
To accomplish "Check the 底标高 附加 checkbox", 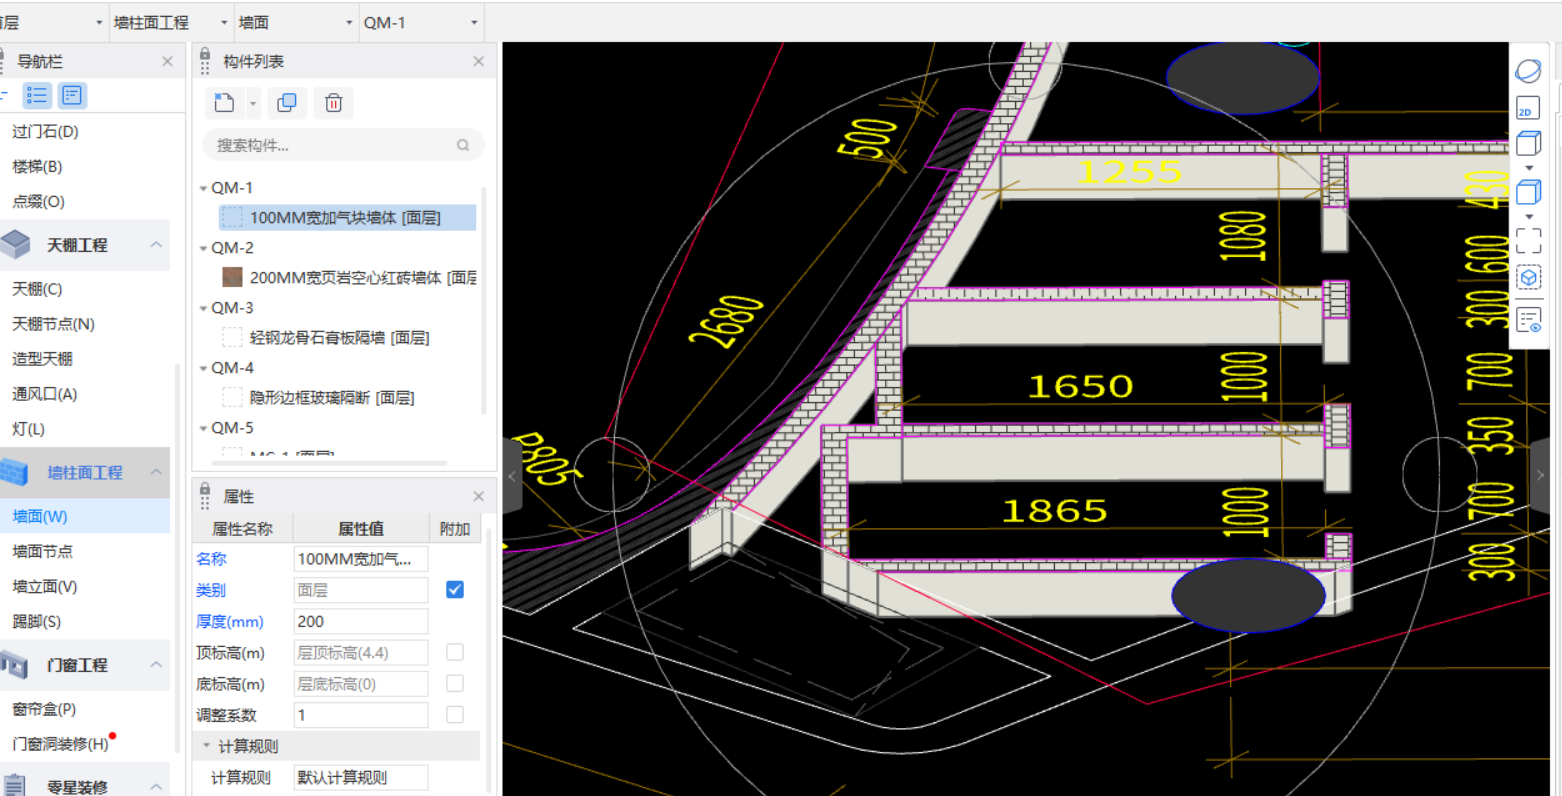I will 455,683.
